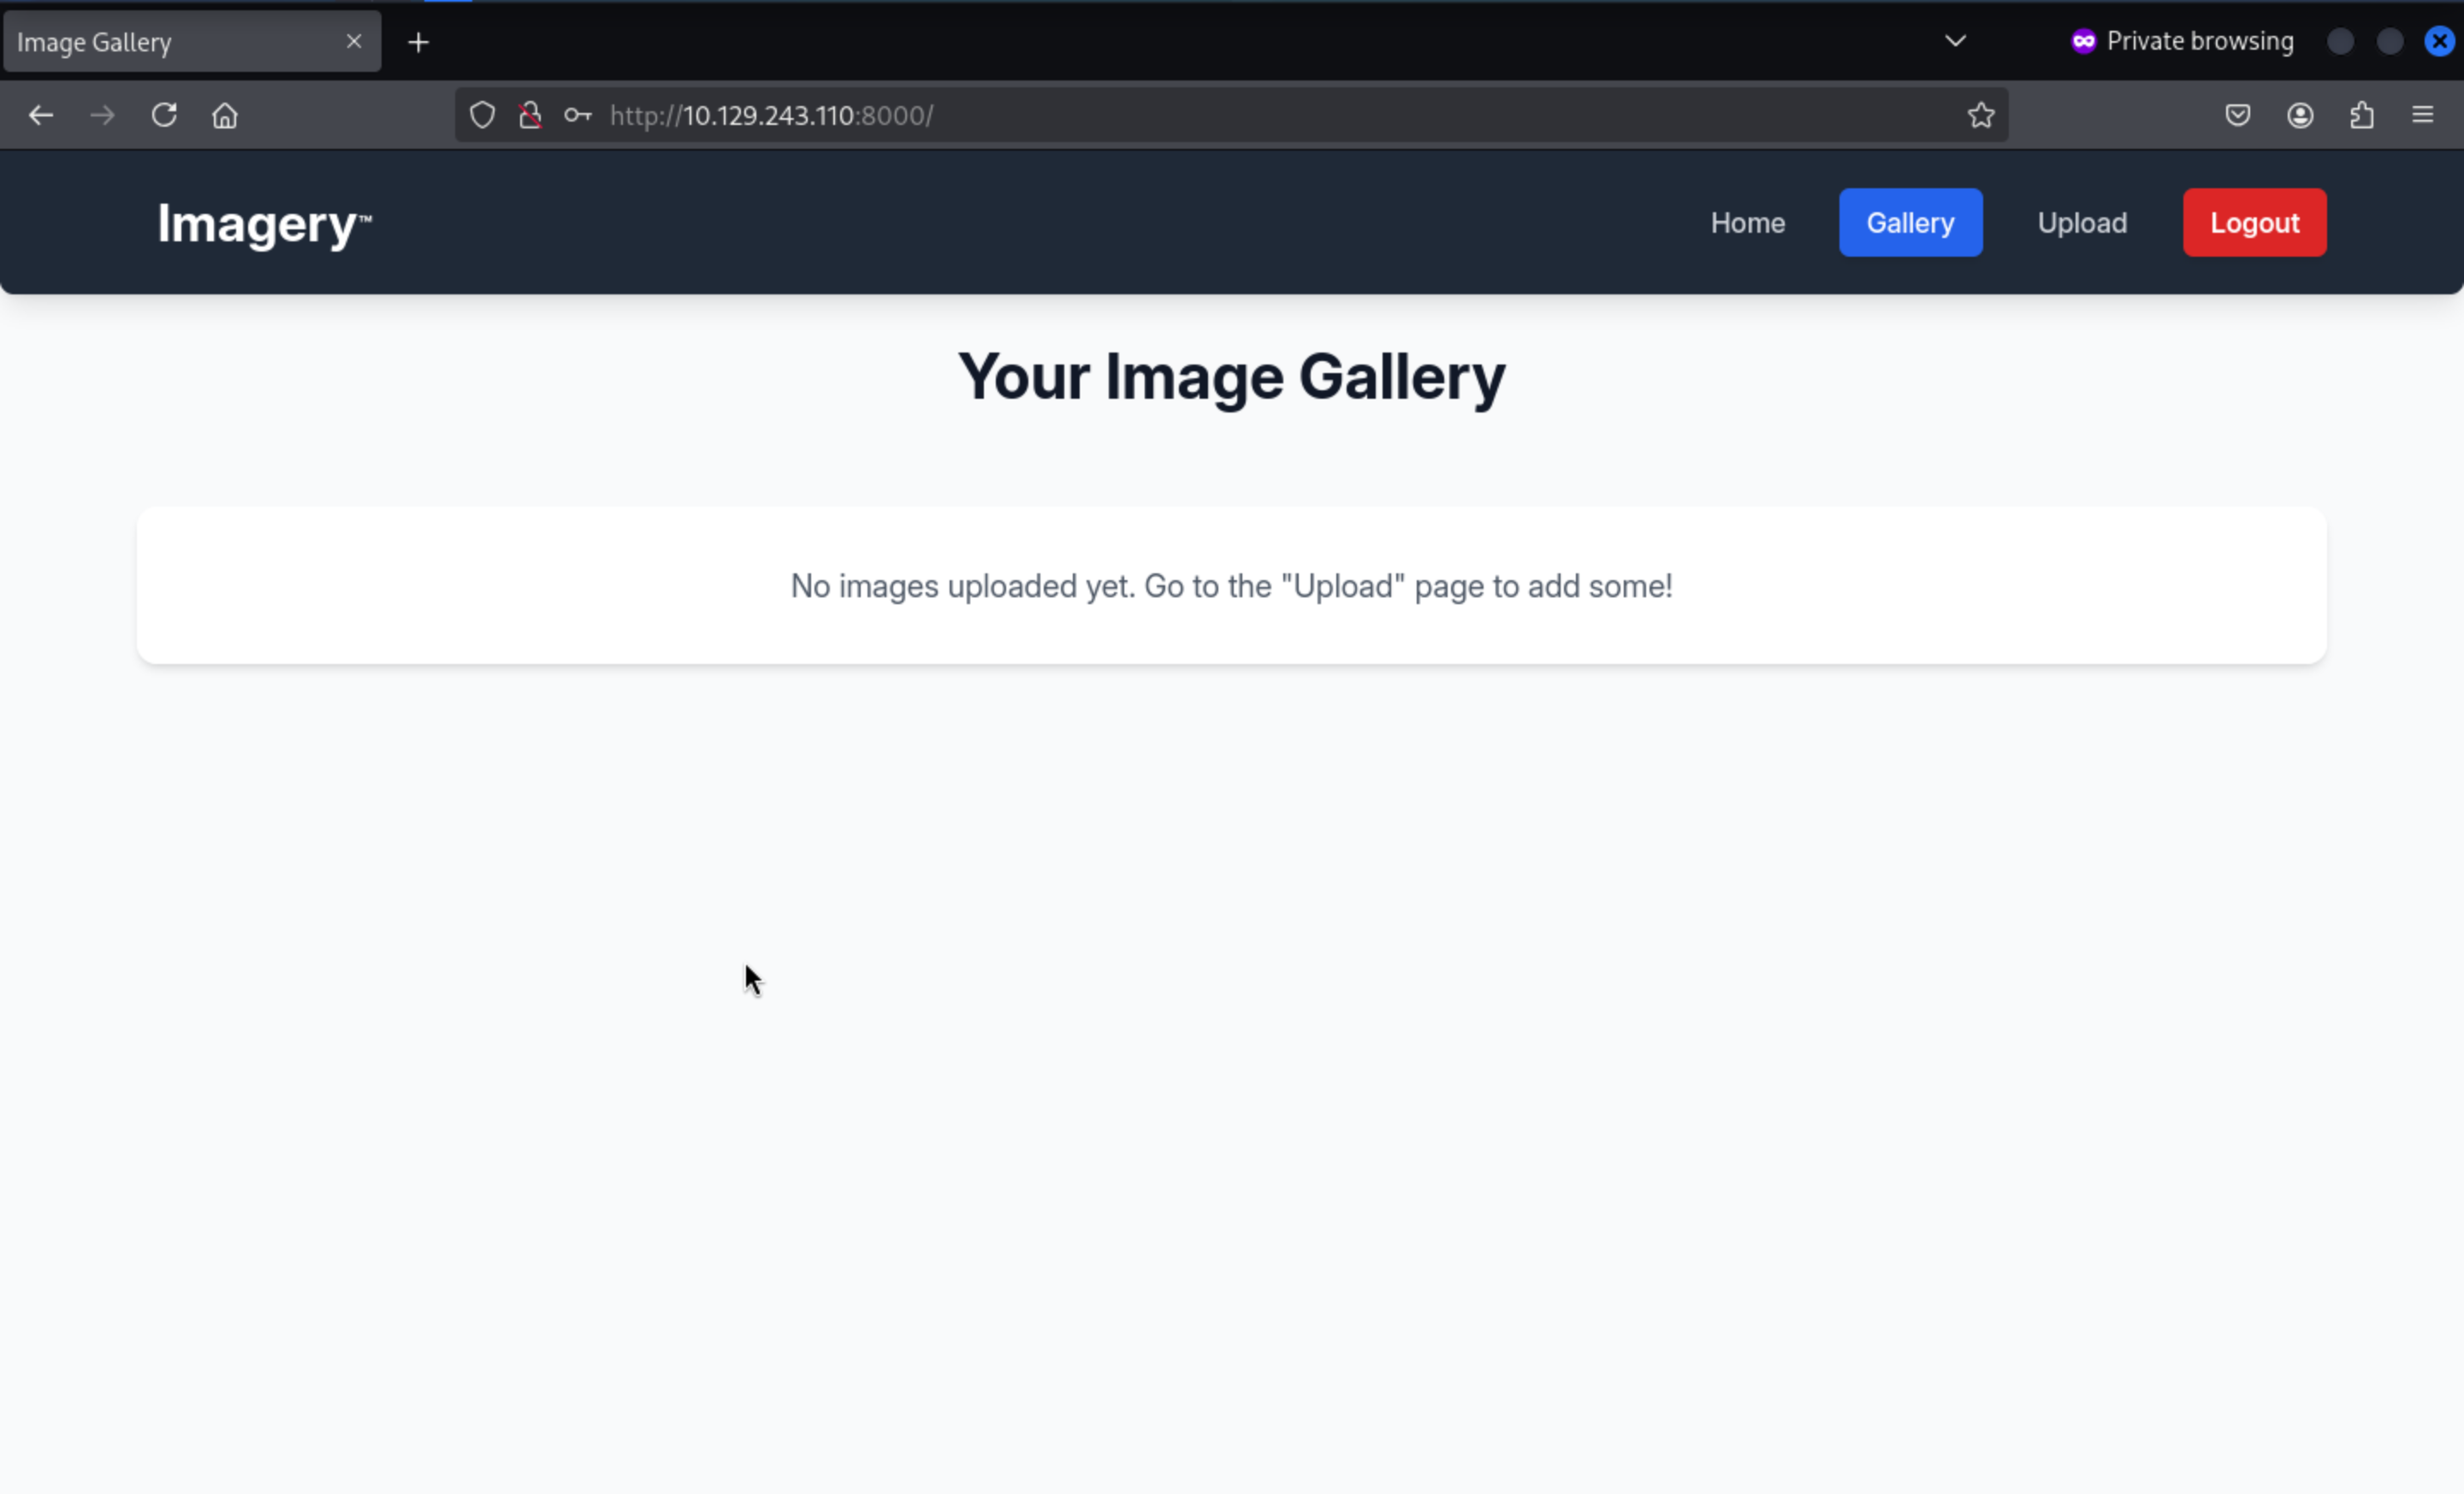Viewport: 2464px width, 1494px height.
Task: Go to the Home nav link
Action: pos(1747,222)
